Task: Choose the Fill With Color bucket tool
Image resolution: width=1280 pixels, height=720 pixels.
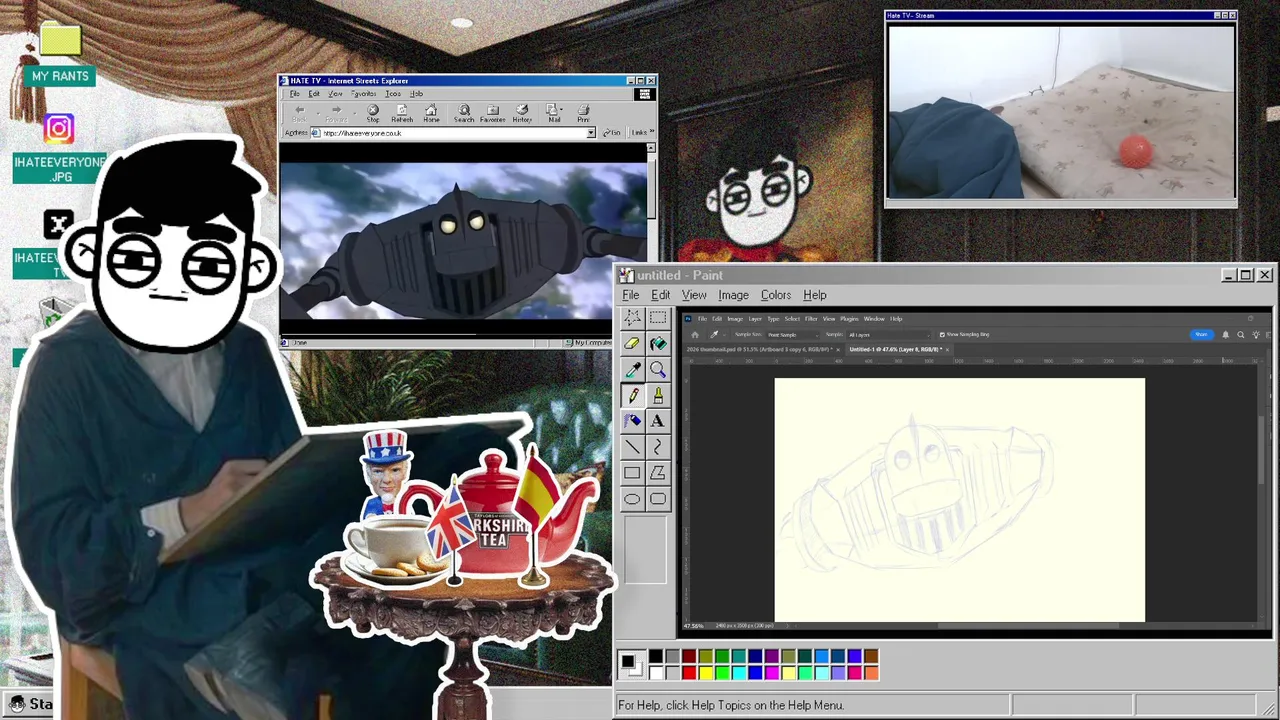Action: 658,343
